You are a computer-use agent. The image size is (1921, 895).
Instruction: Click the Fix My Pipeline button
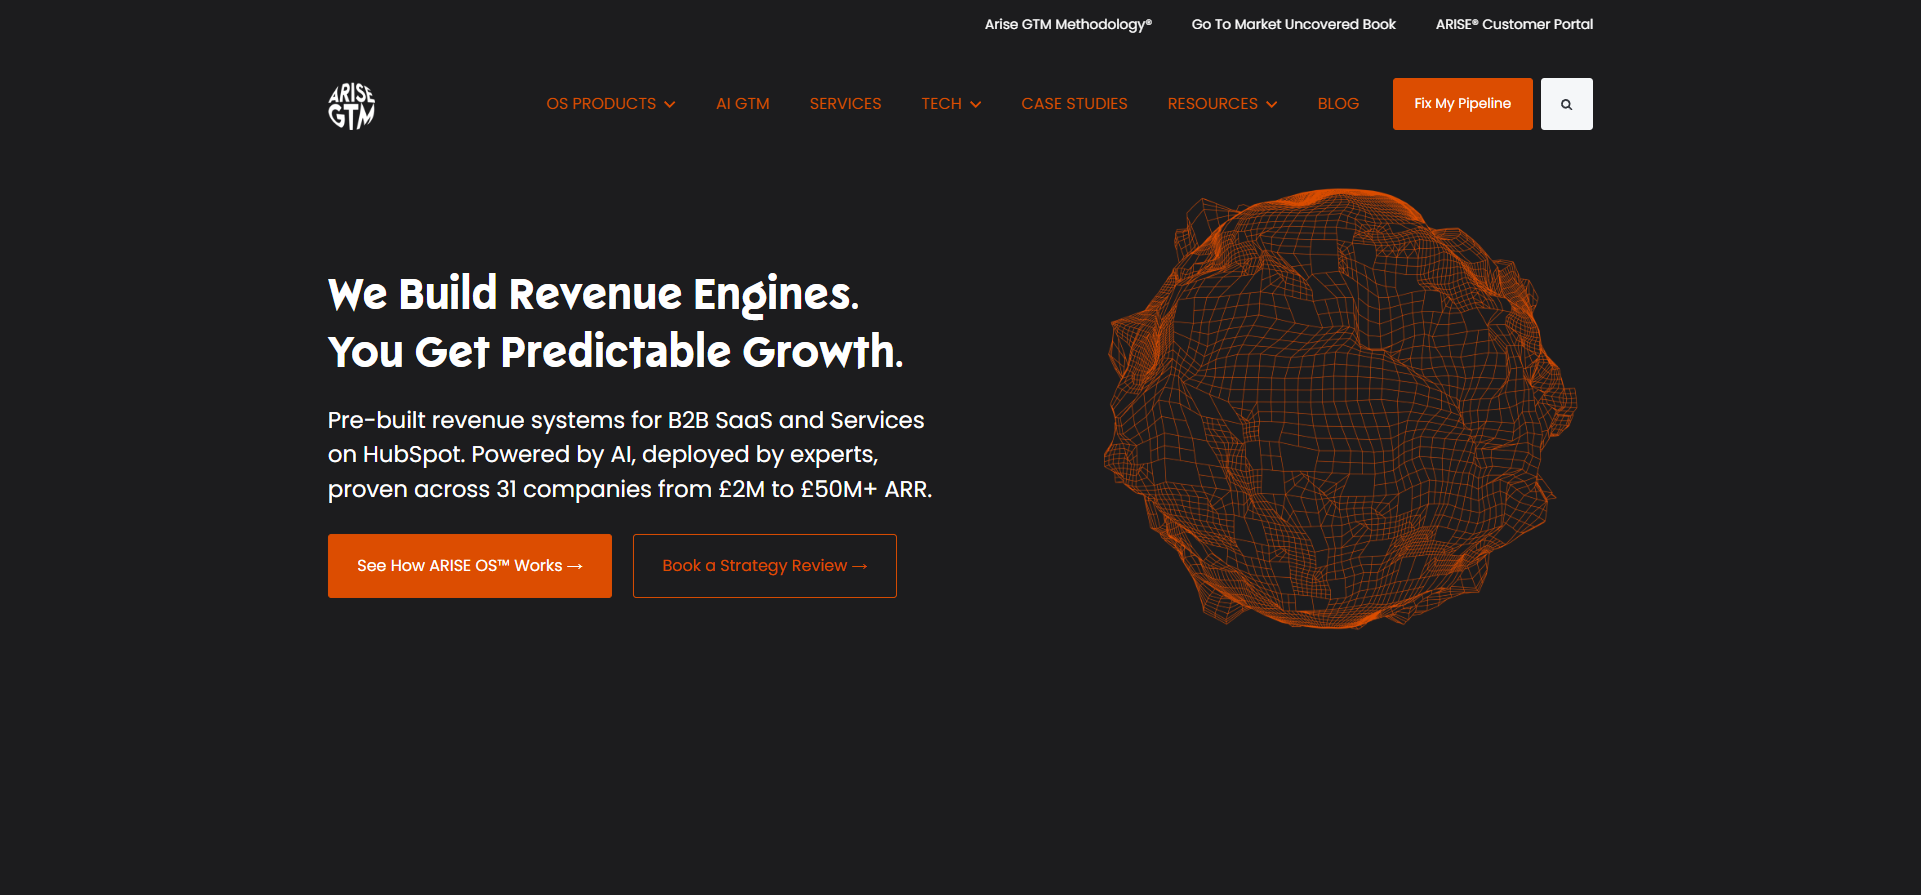pos(1462,104)
